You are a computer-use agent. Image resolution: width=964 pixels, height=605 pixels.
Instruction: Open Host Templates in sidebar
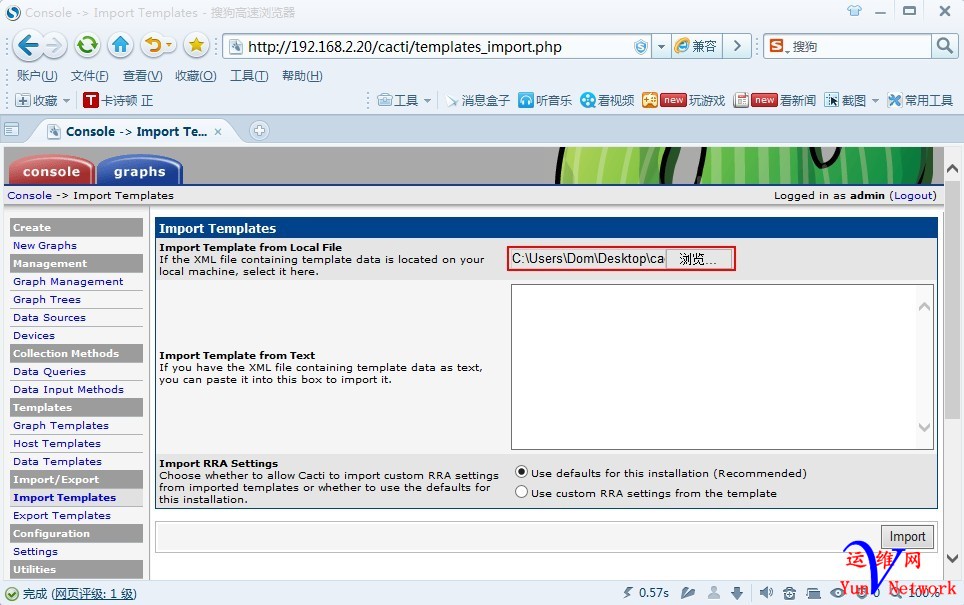coord(57,443)
